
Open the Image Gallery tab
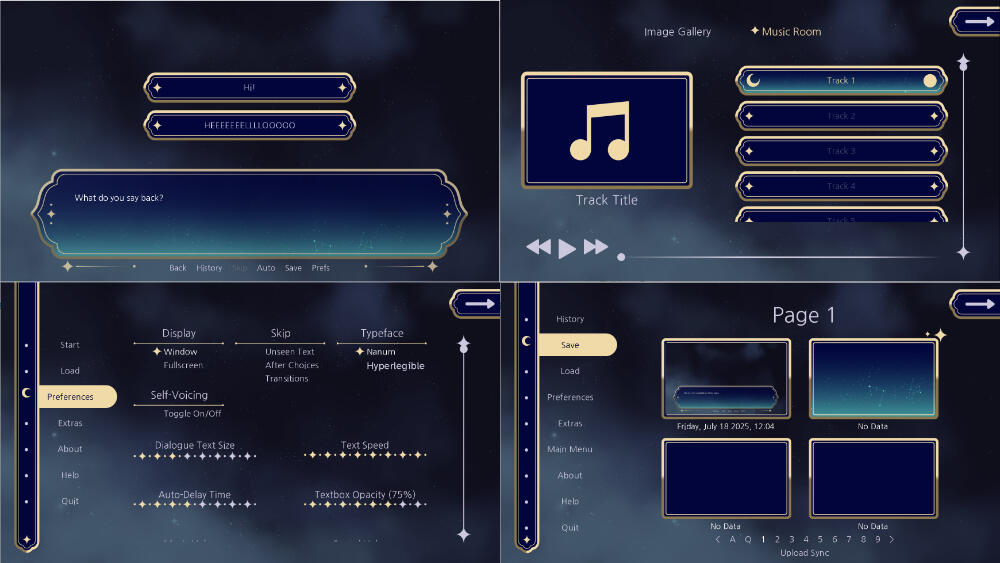coord(677,32)
